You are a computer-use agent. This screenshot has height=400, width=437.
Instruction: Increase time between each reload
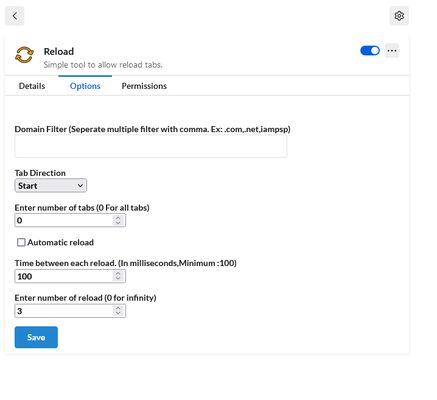(x=118, y=273)
